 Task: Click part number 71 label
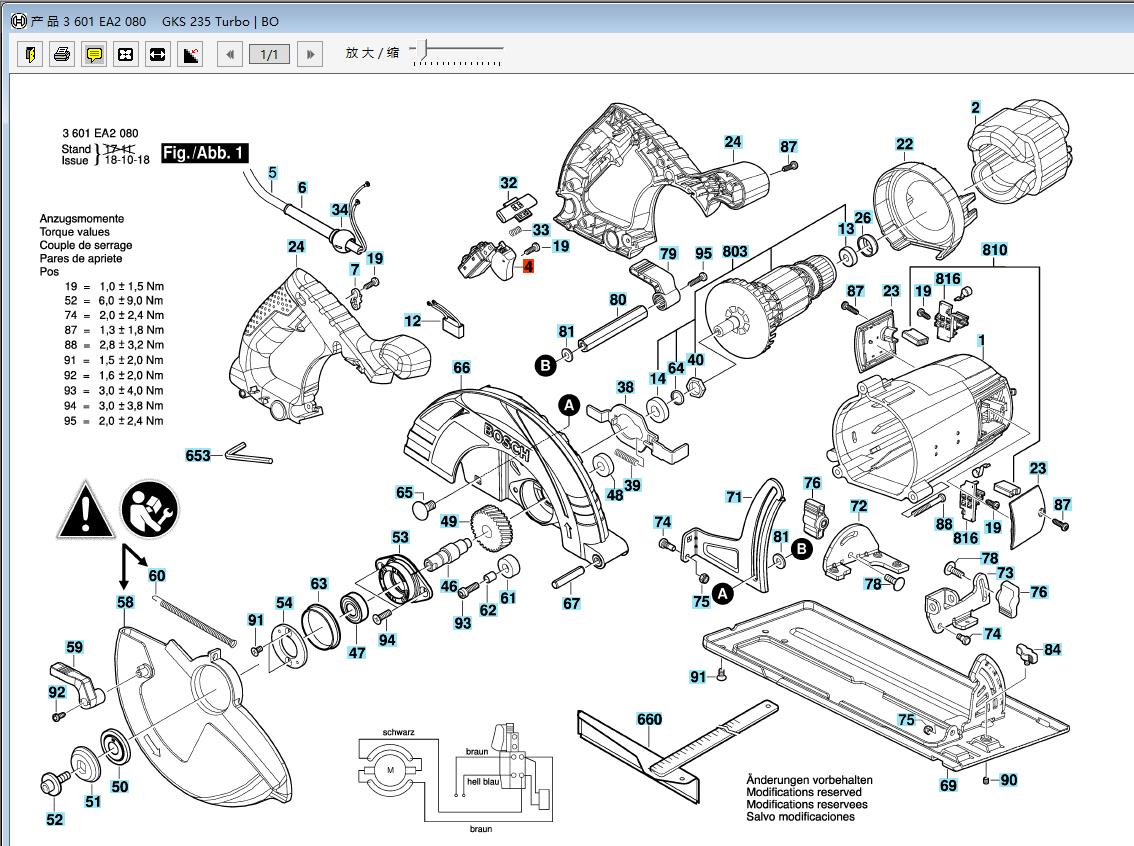pyautogui.click(x=734, y=497)
